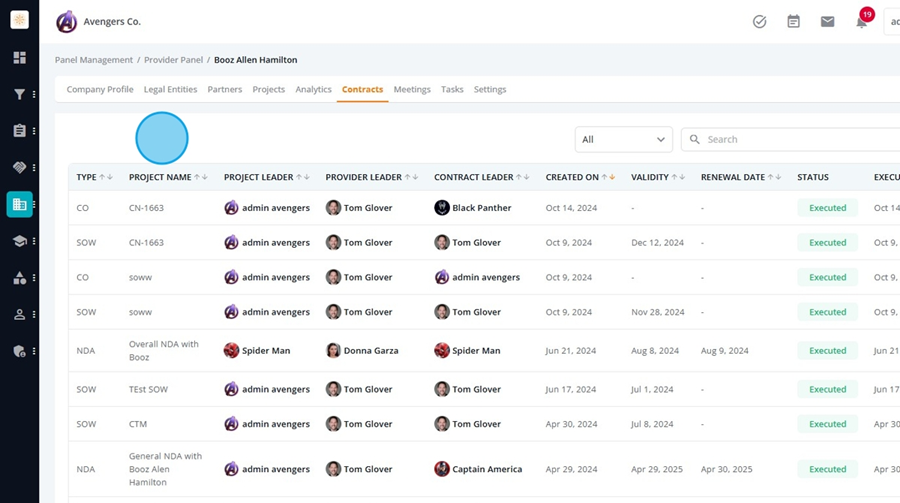
Task: Open the mail envelope icon
Action: coord(827,22)
